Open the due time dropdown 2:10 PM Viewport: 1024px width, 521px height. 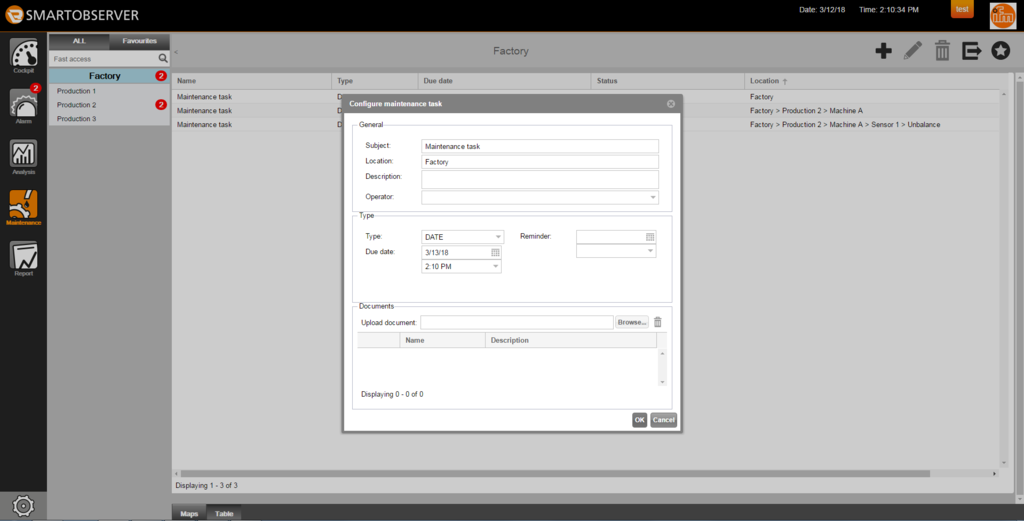click(496, 266)
